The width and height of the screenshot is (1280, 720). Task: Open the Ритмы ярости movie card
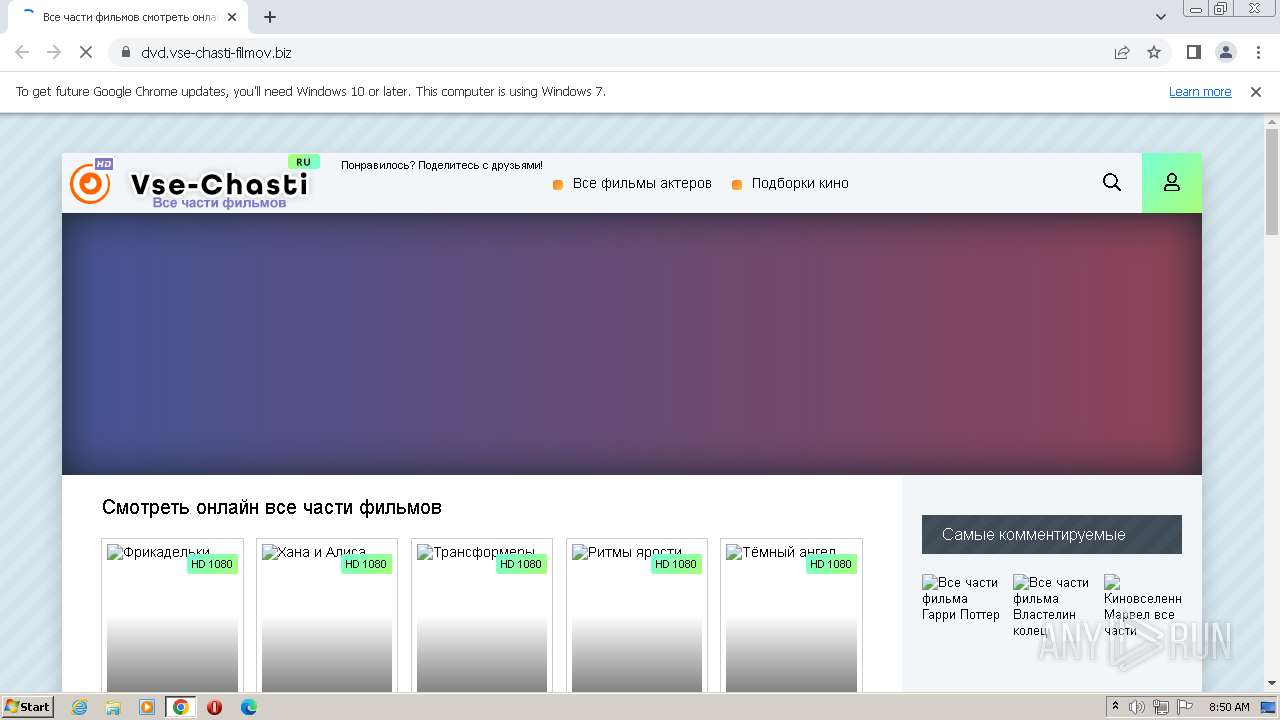pyautogui.click(x=637, y=617)
